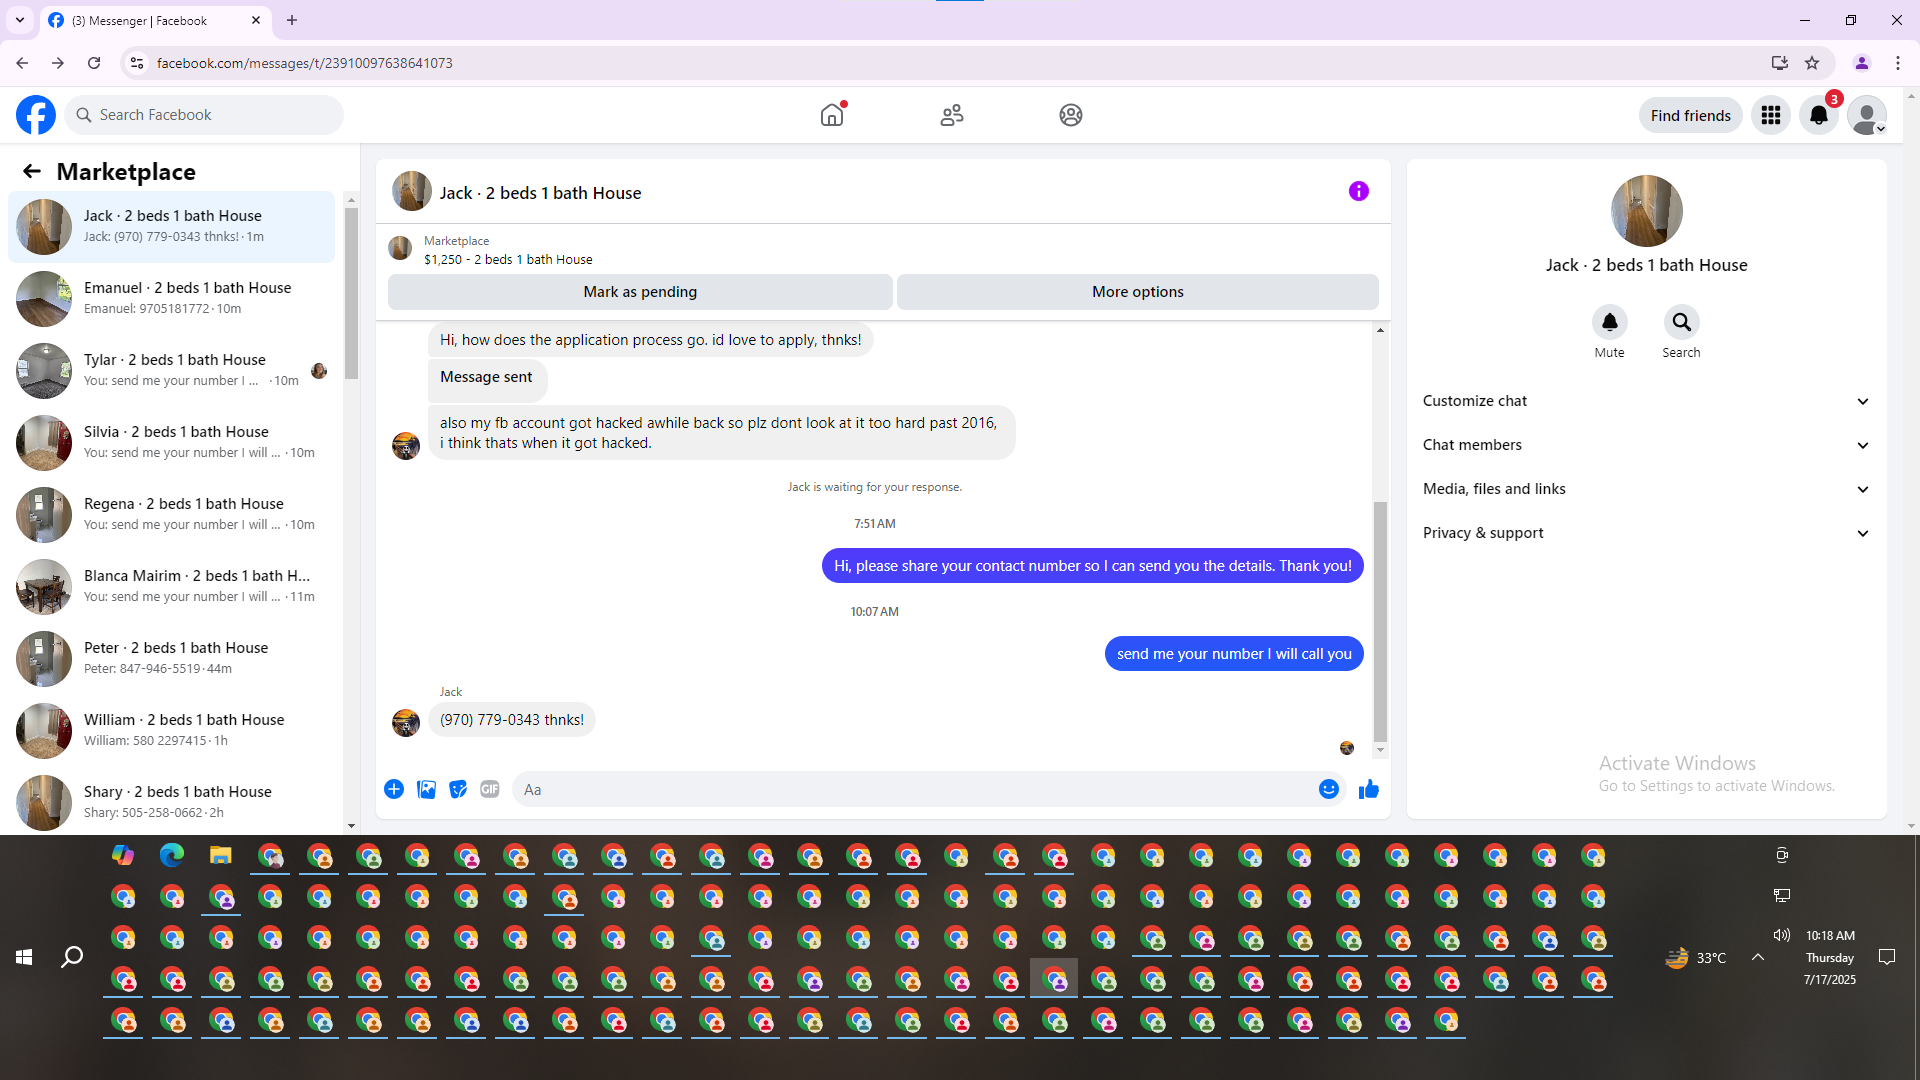The width and height of the screenshot is (1920, 1080).
Task: Bookmark this page with the star
Action: click(1812, 63)
